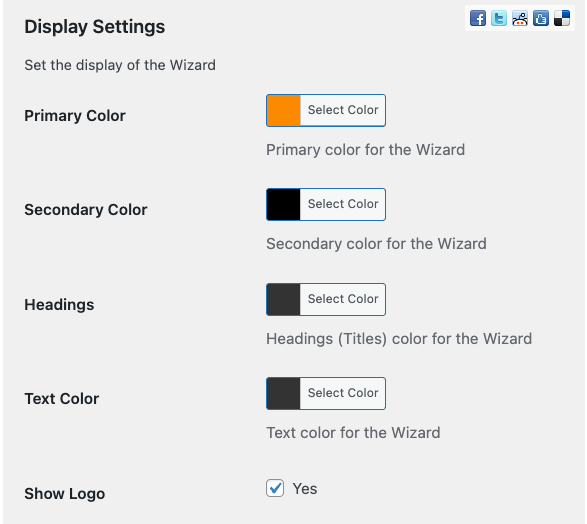Click the Twitter share icon
Image resolution: width=587 pixels, height=524 pixels.
click(499, 18)
